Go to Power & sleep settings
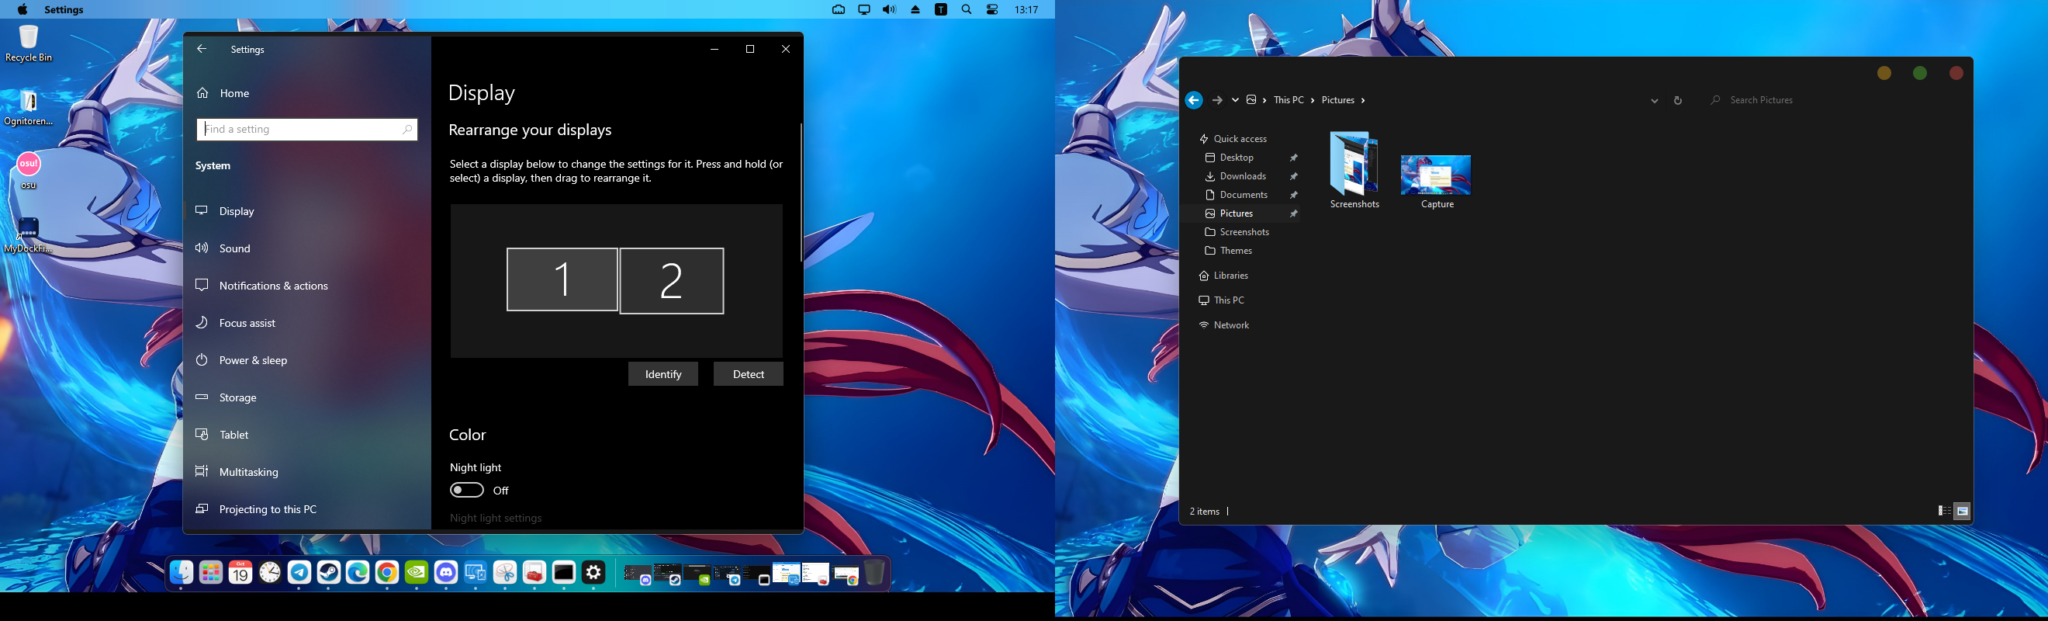The width and height of the screenshot is (2048, 621). click(253, 361)
